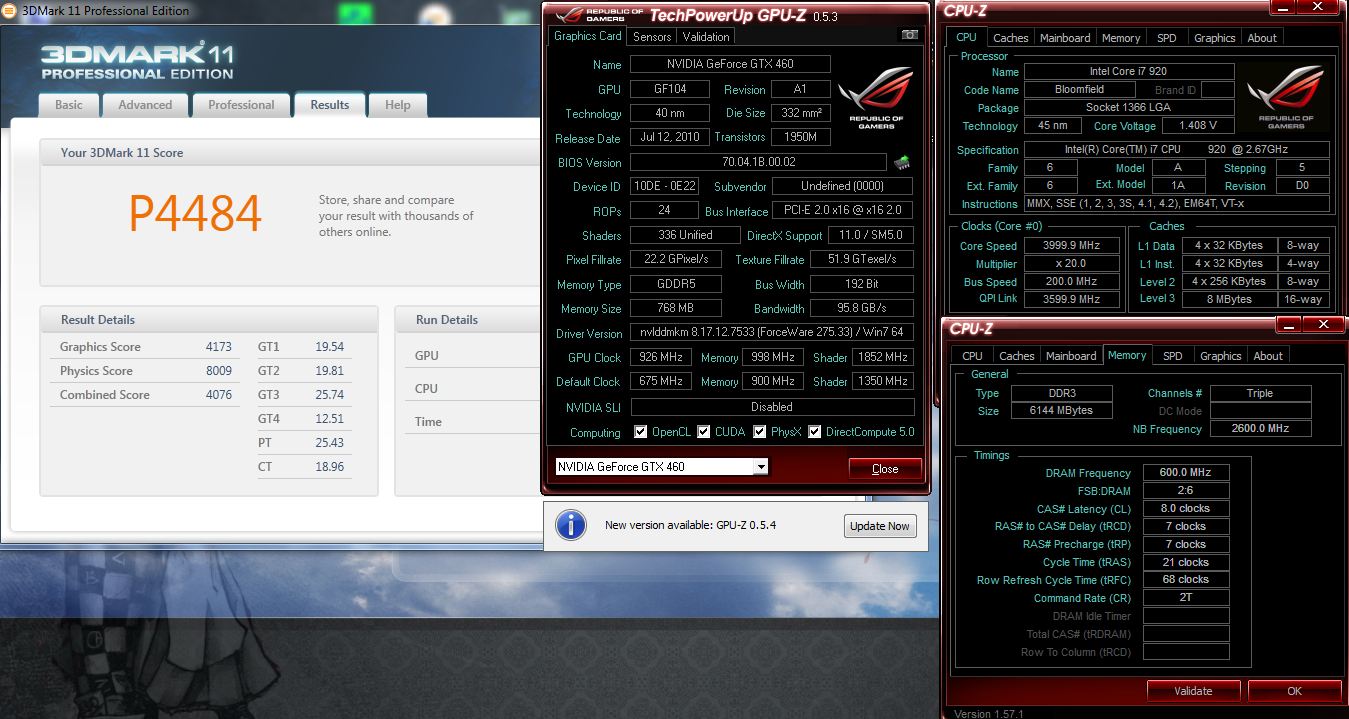The image size is (1349, 719).
Task: Select the Graphics Card tab in GPU-Z
Action: [x=588, y=36]
